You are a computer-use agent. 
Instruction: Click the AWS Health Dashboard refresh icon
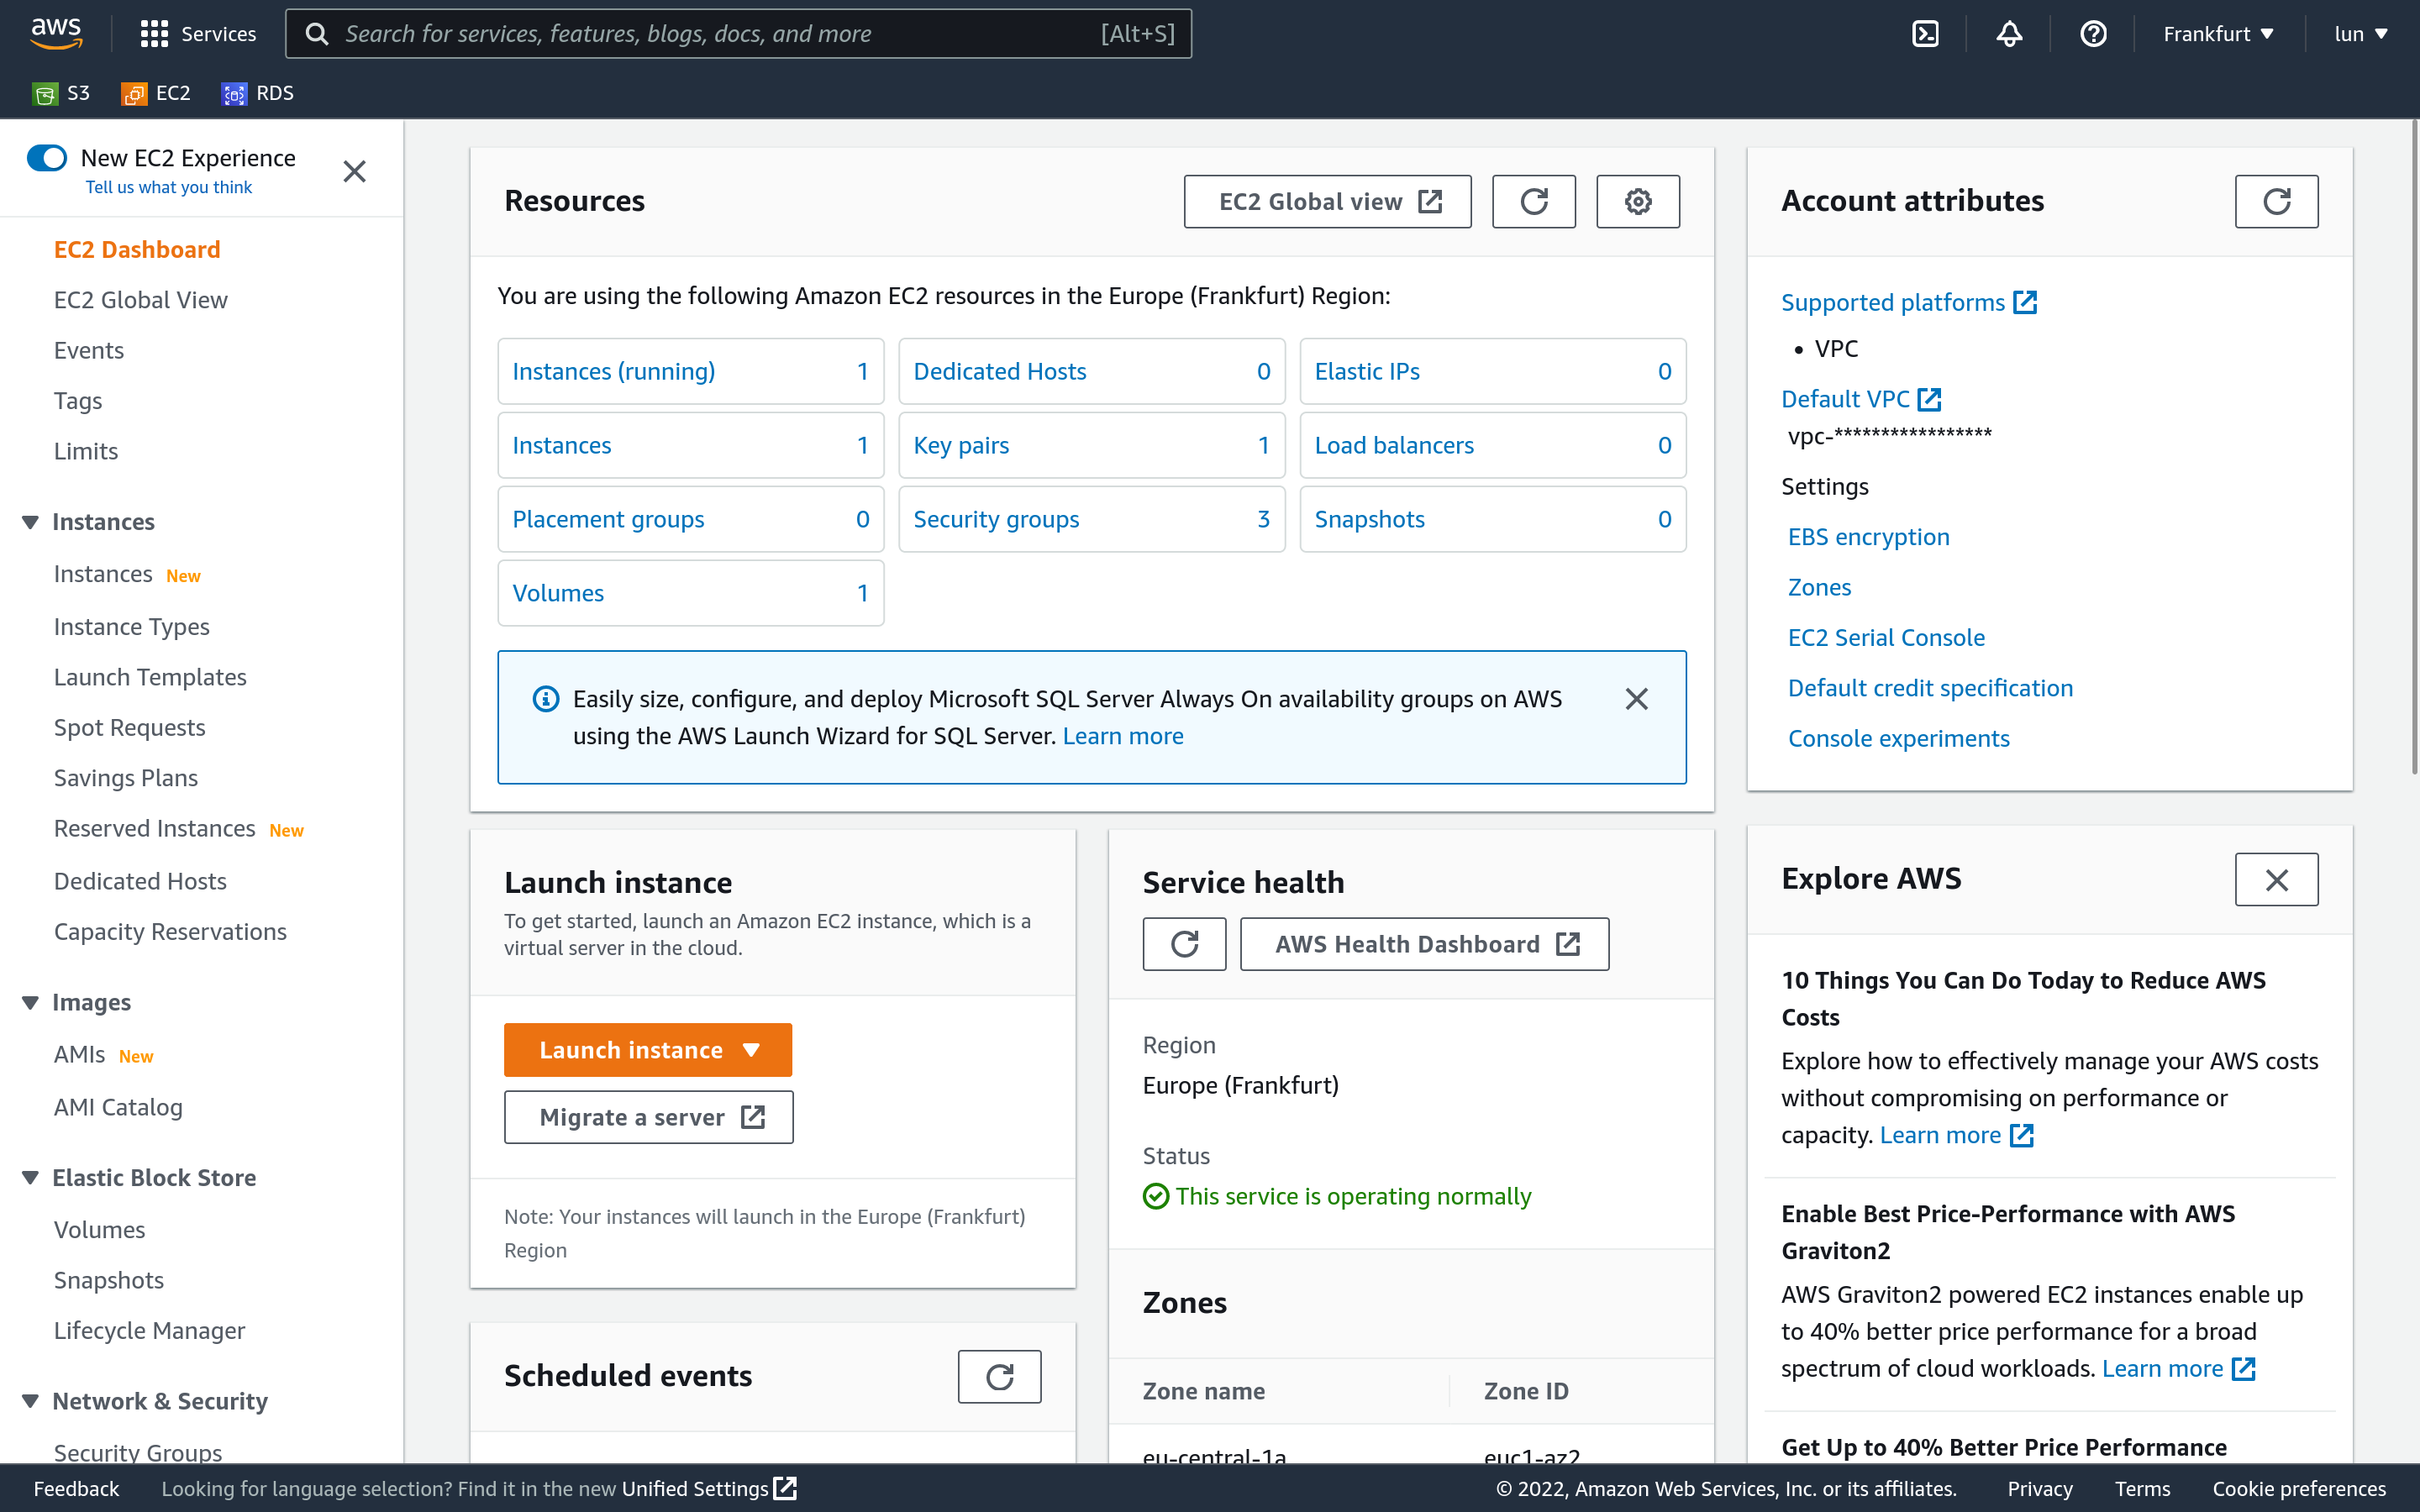point(1183,942)
